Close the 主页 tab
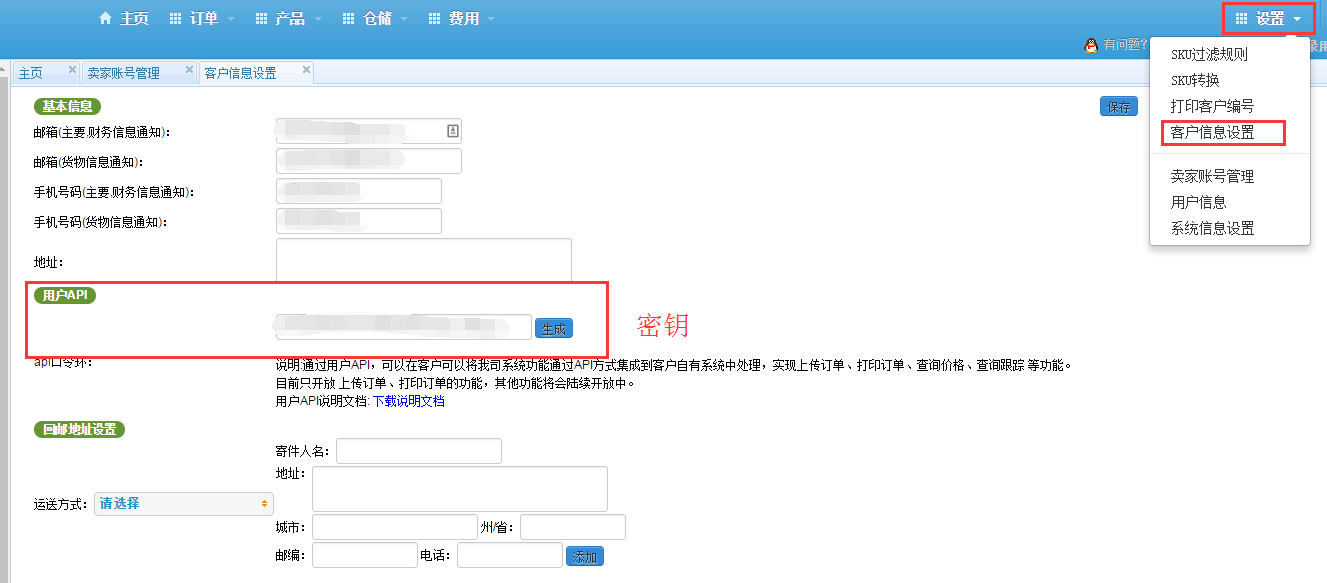Screen dimensions: 1327x583 coord(72,71)
